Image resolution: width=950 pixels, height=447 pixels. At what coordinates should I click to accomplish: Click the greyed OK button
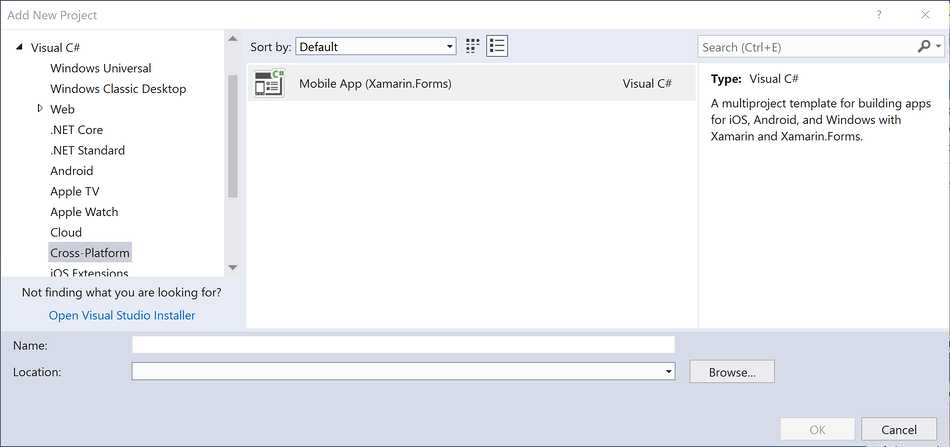[x=817, y=429]
